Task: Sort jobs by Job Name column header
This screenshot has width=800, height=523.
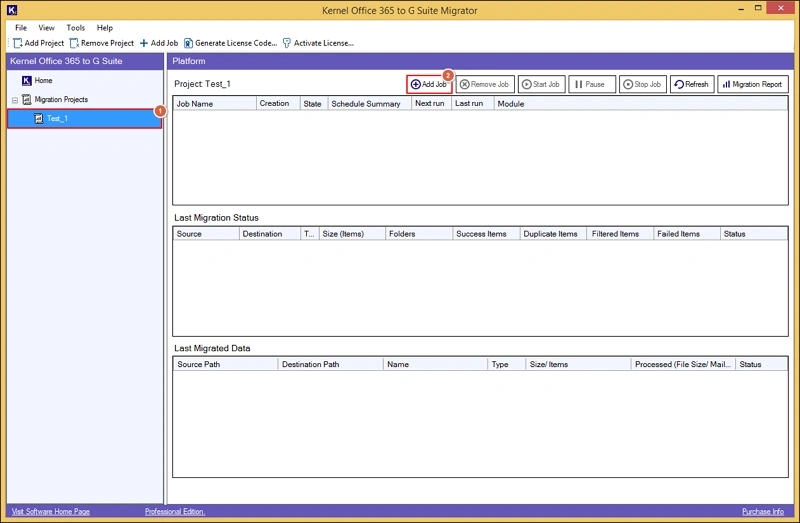Action: click(195, 104)
